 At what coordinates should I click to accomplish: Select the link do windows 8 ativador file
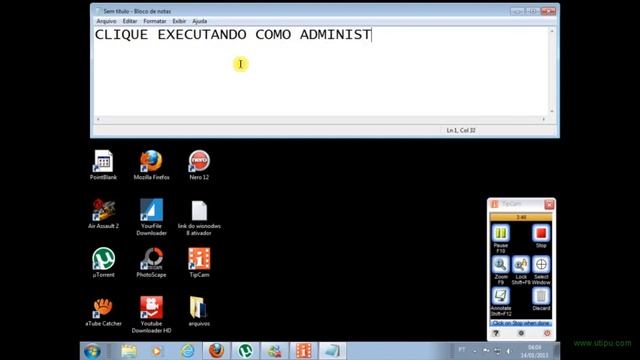tap(199, 218)
